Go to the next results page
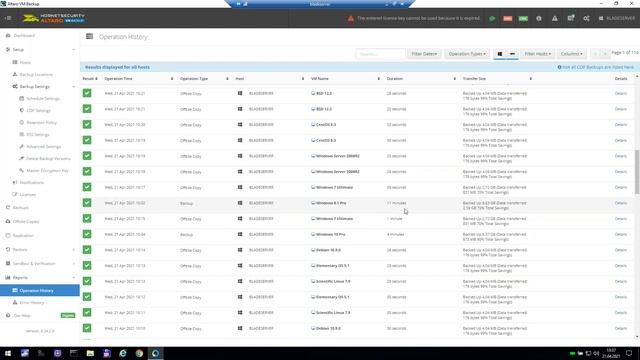The width and height of the screenshot is (640, 360). (605, 54)
